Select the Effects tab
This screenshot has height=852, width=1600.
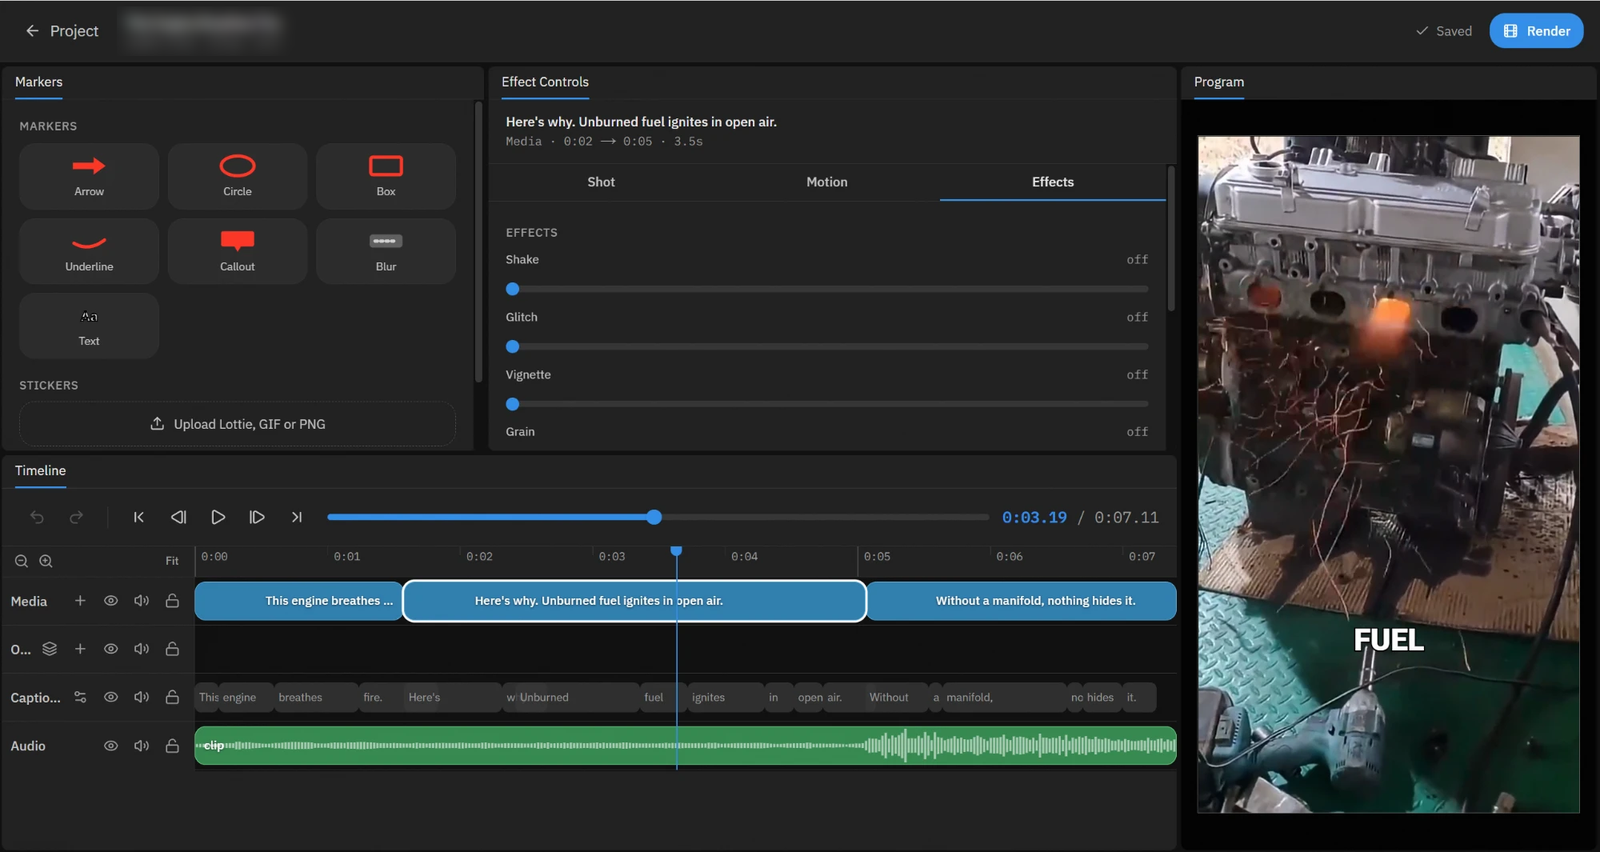(1053, 182)
